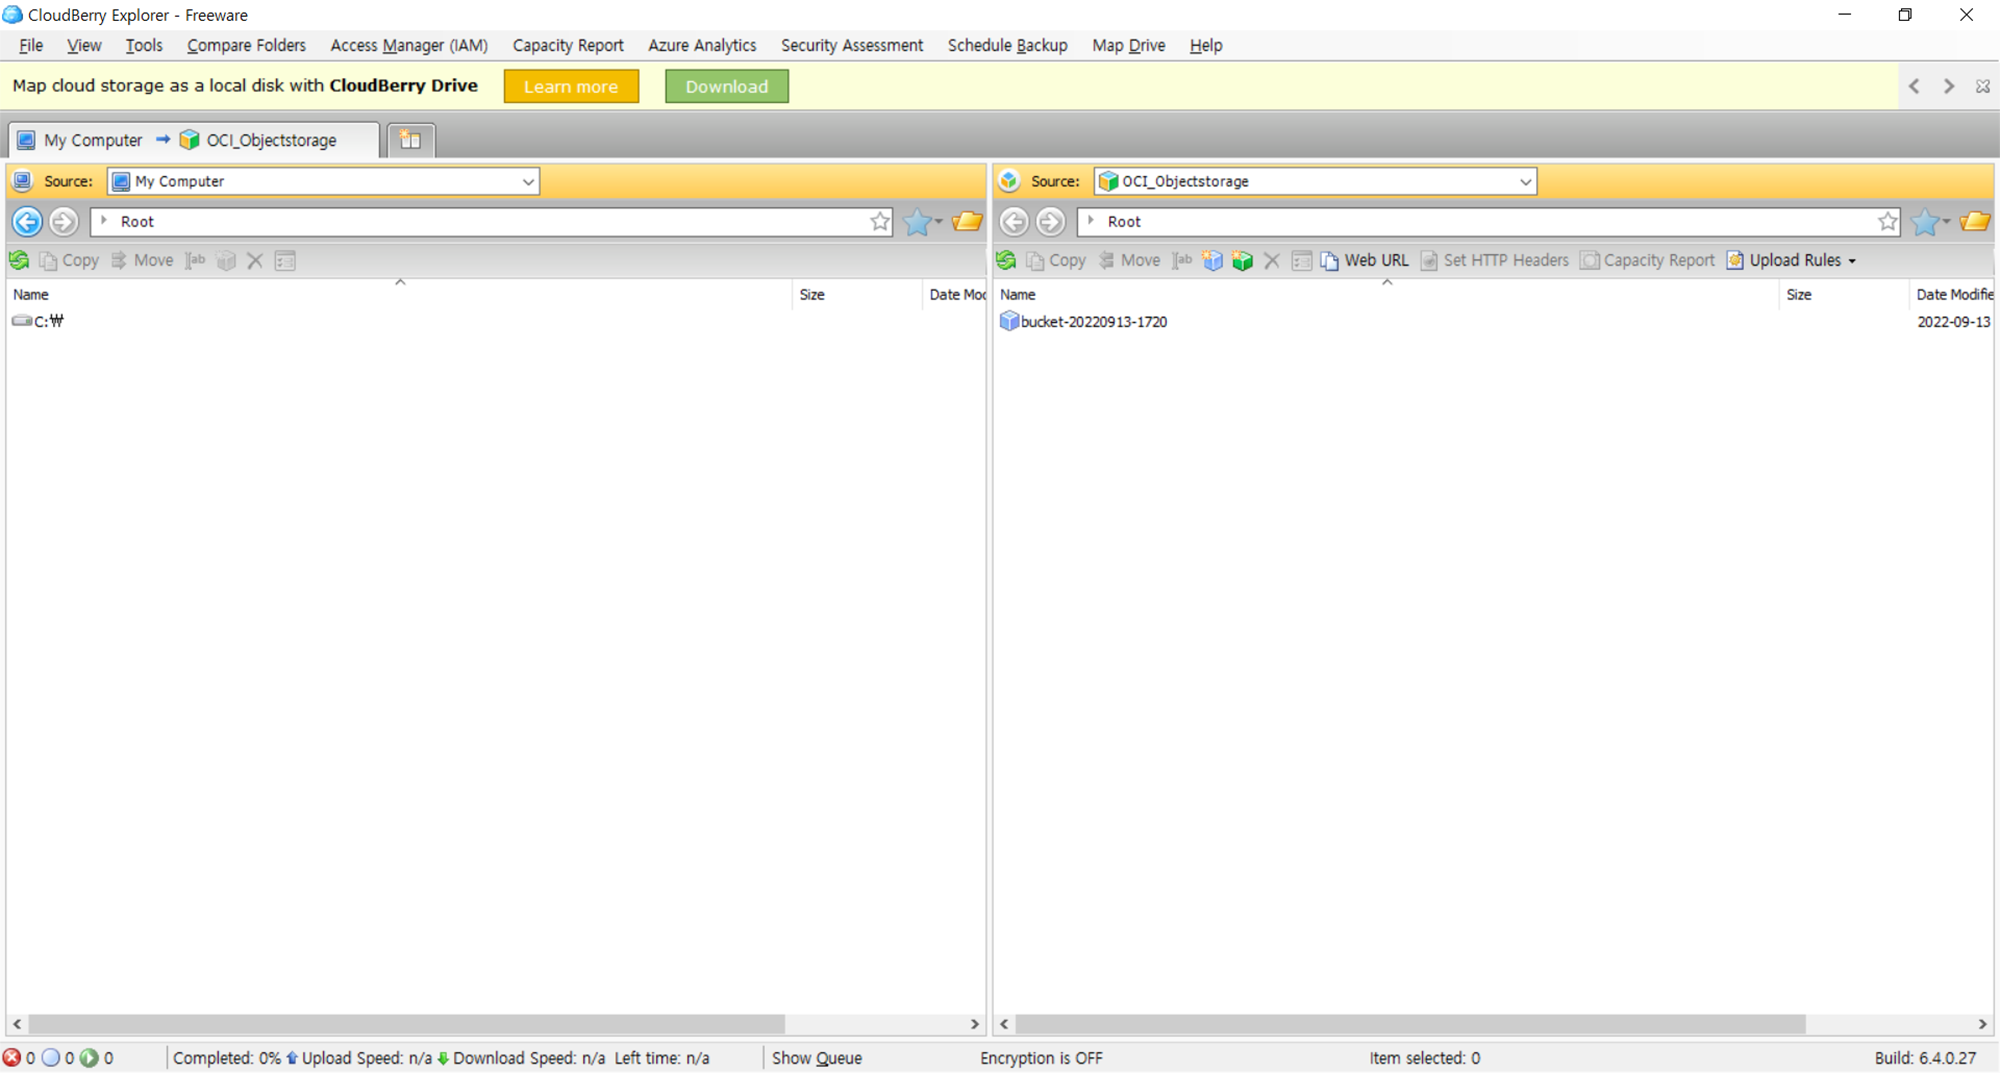Click Capacity Report in right pane toolbar
The height and width of the screenshot is (1073, 2000).
pos(1647,260)
